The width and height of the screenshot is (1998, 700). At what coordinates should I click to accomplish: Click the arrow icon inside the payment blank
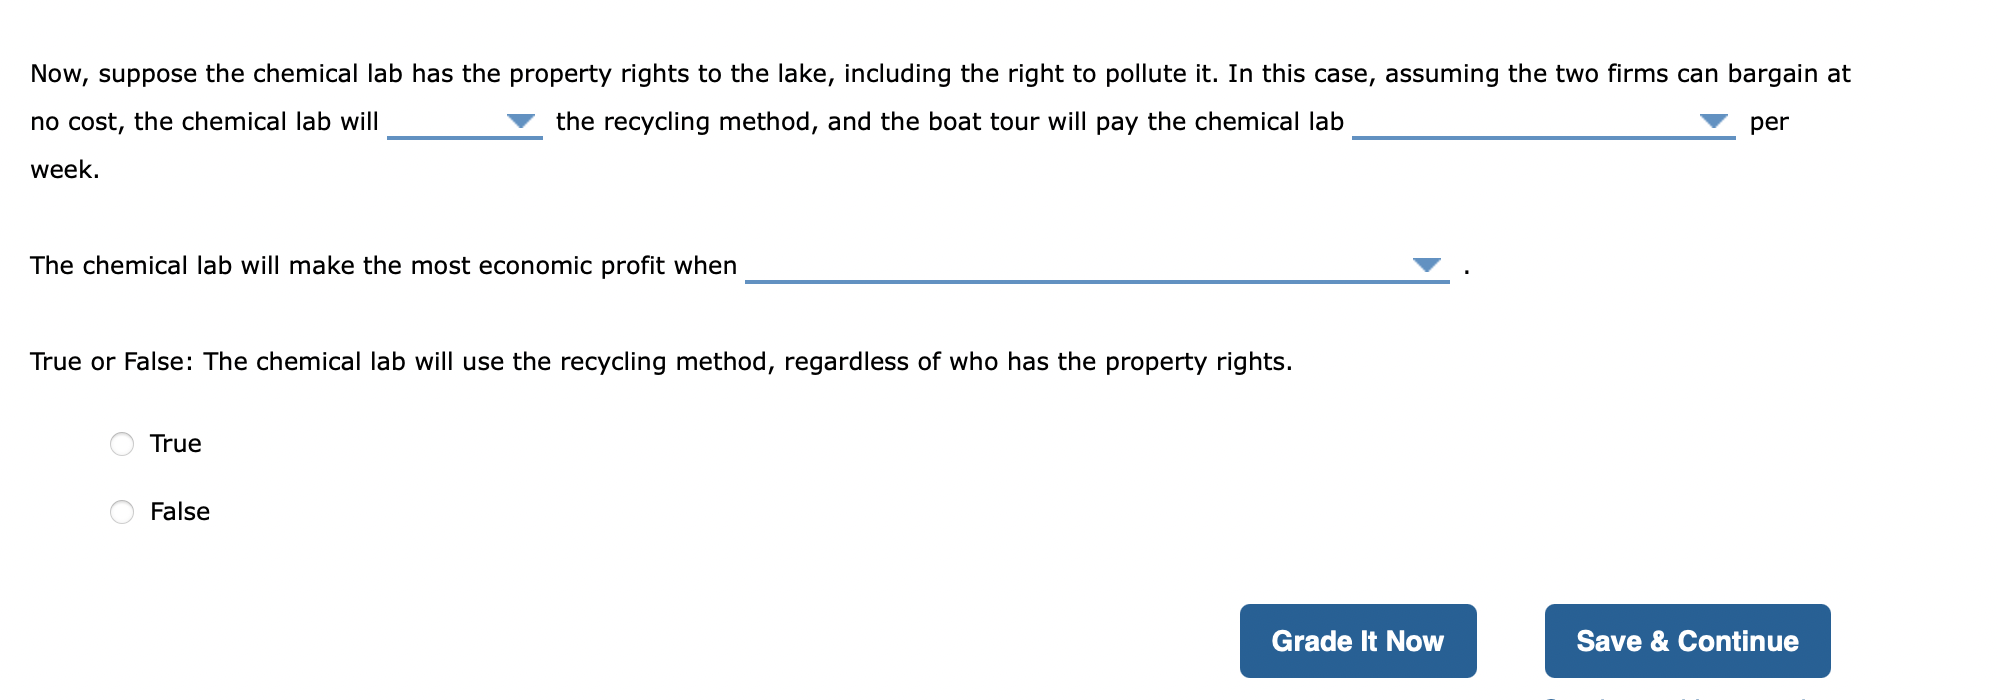point(1715,122)
